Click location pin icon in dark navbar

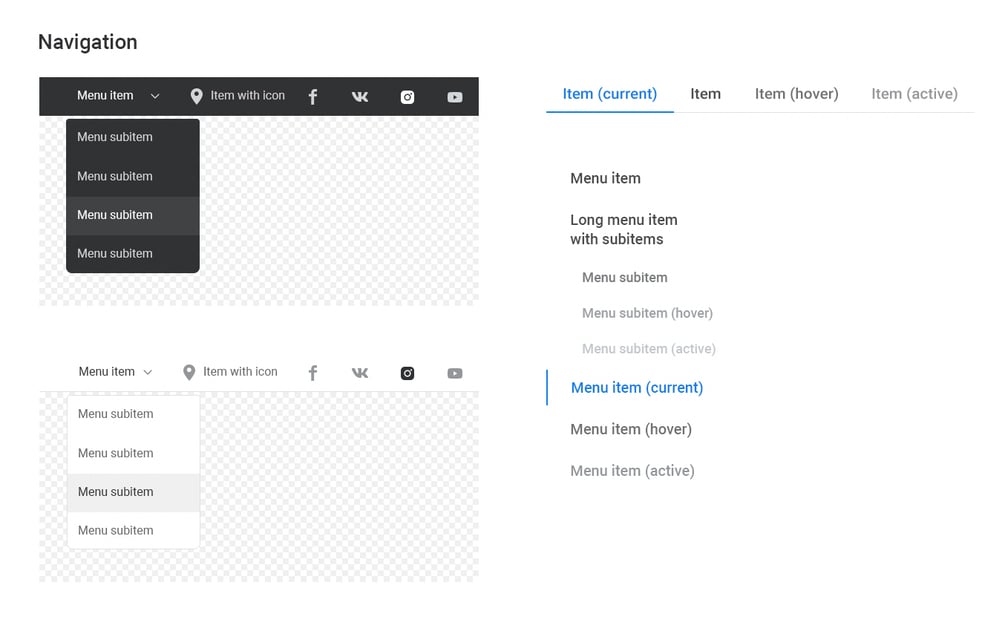[x=197, y=96]
